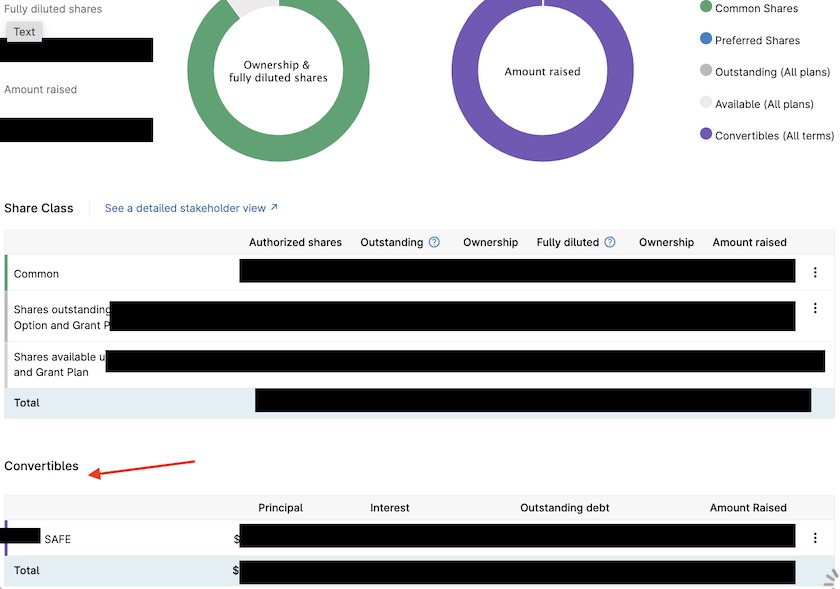Click the SAFE convertible row label
840x589 pixels.
pyautogui.click(x=57, y=539)
